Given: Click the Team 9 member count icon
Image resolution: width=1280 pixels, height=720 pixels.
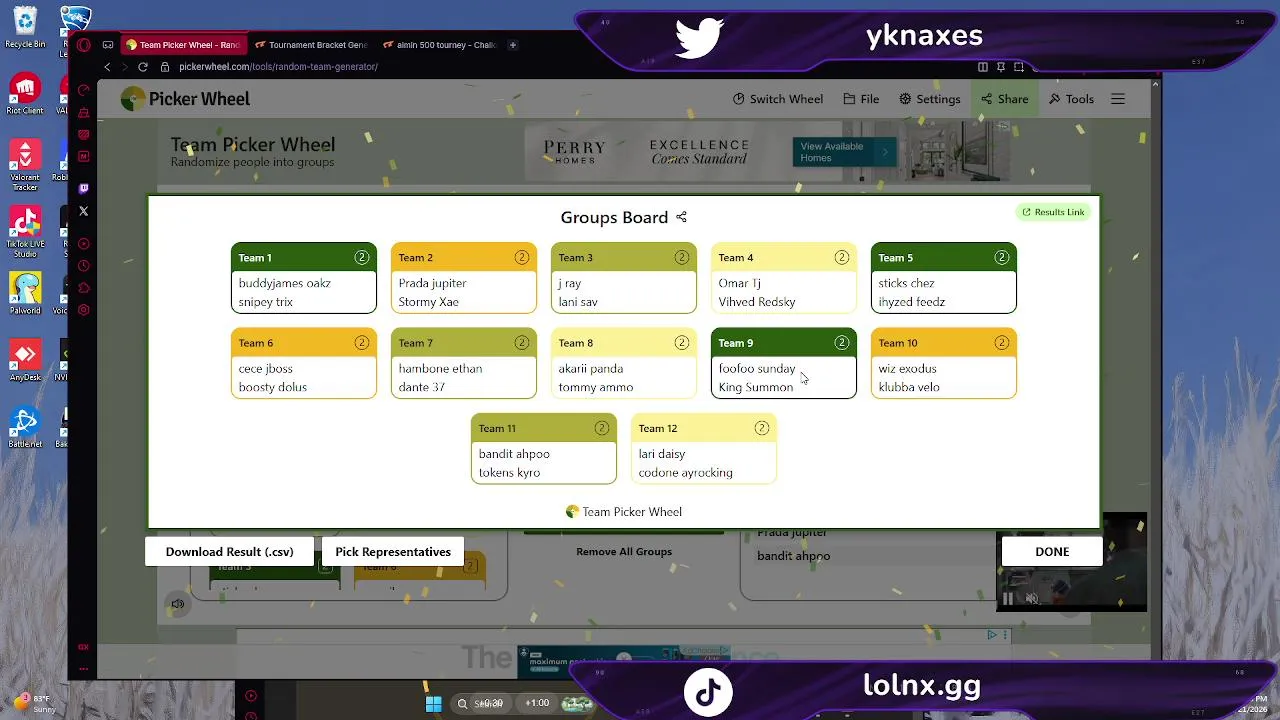Looking at the screenshot, I should [x=842, y=343].
